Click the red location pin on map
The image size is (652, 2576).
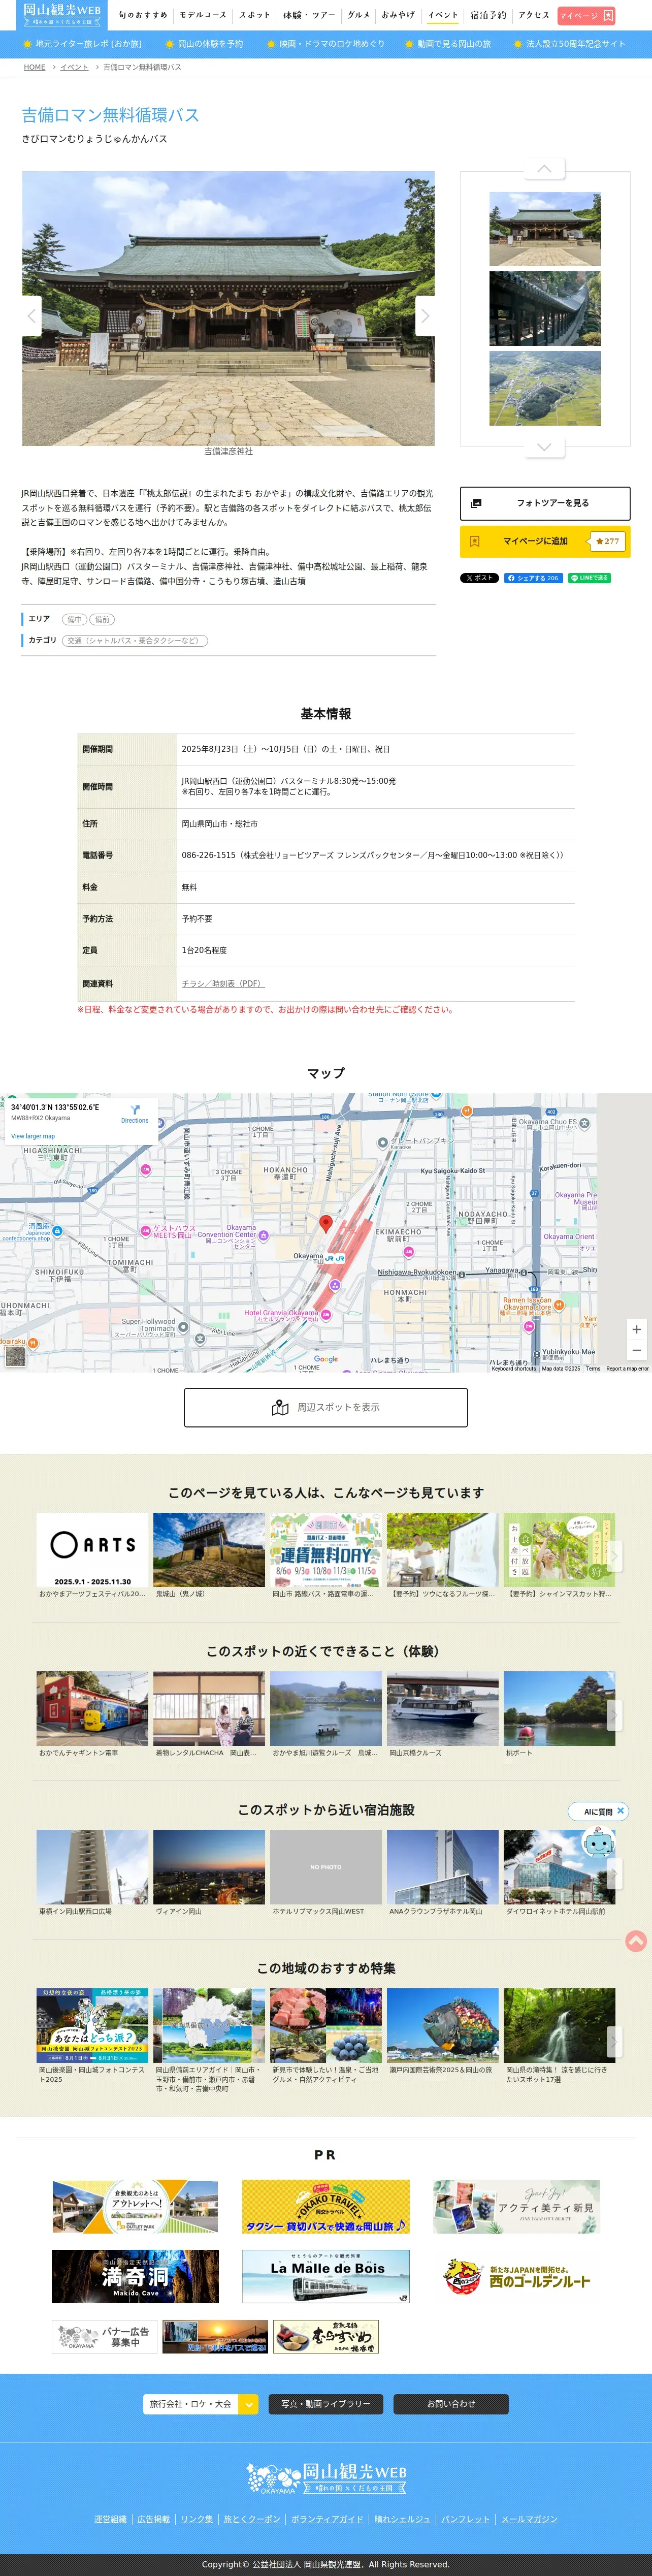click(x=325, y=1223)
